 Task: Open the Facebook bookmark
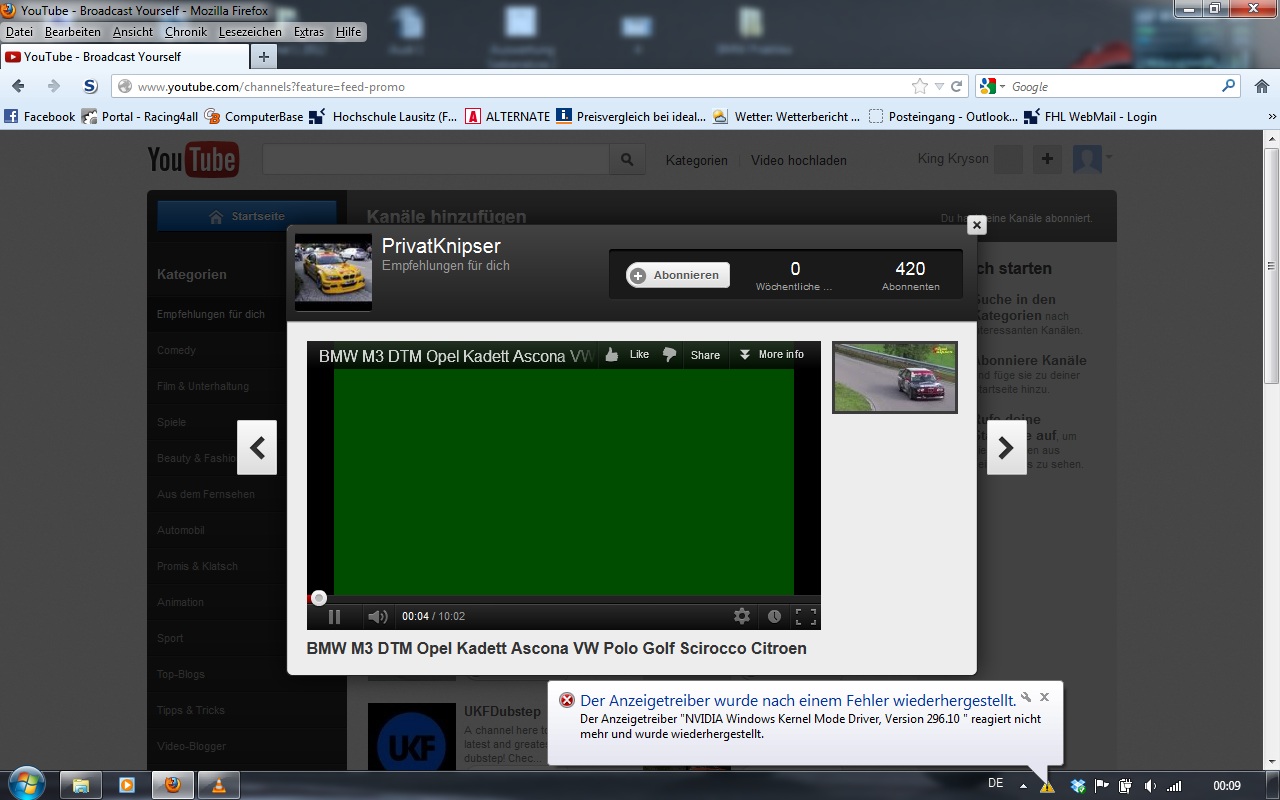(40, 116)
